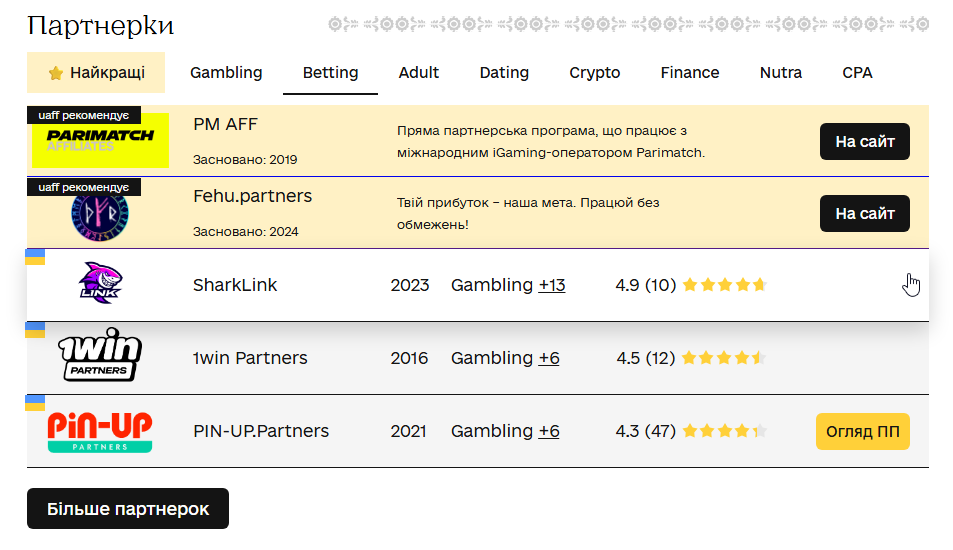Click the 1win Partners star rating

coord(724,358)
